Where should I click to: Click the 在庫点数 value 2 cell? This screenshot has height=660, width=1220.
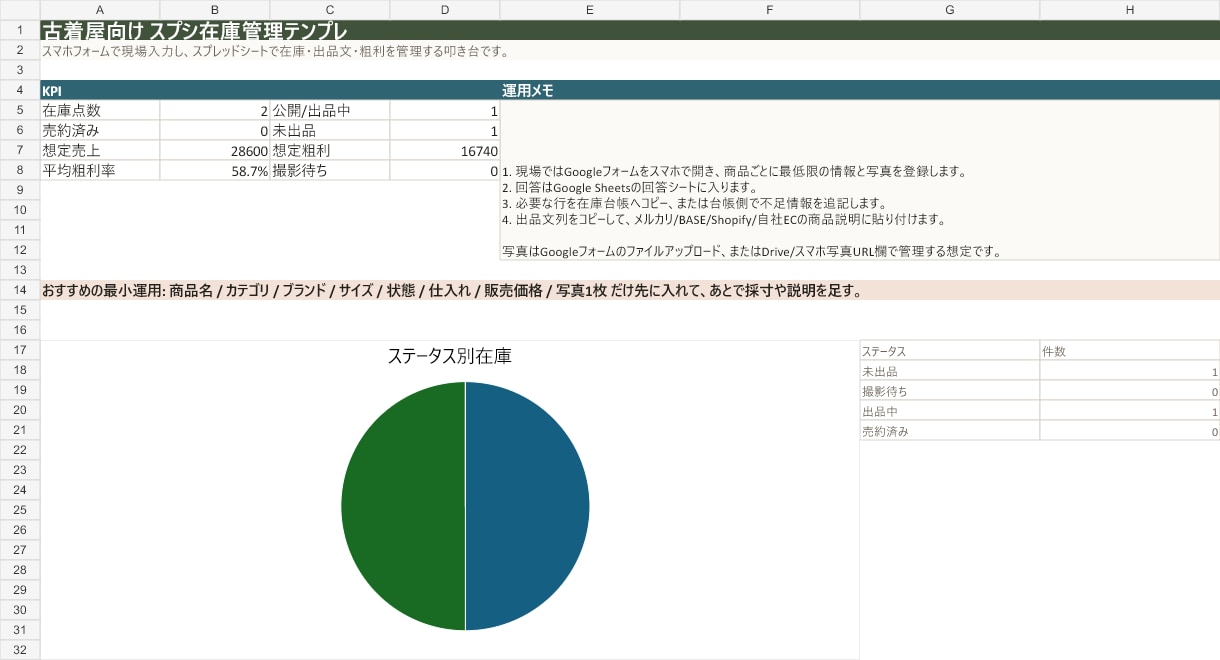[x=215, y=110]
